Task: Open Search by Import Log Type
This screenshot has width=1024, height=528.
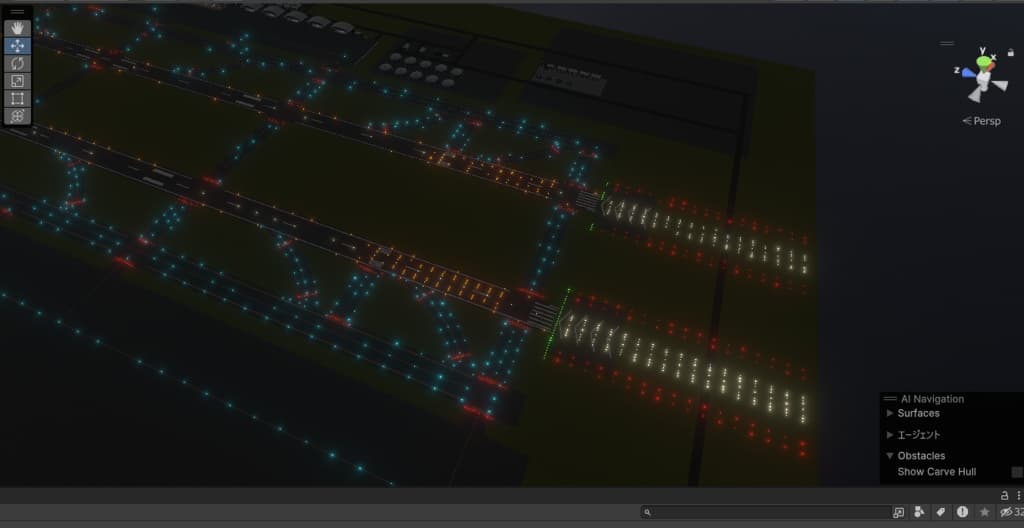Action: 962,512
